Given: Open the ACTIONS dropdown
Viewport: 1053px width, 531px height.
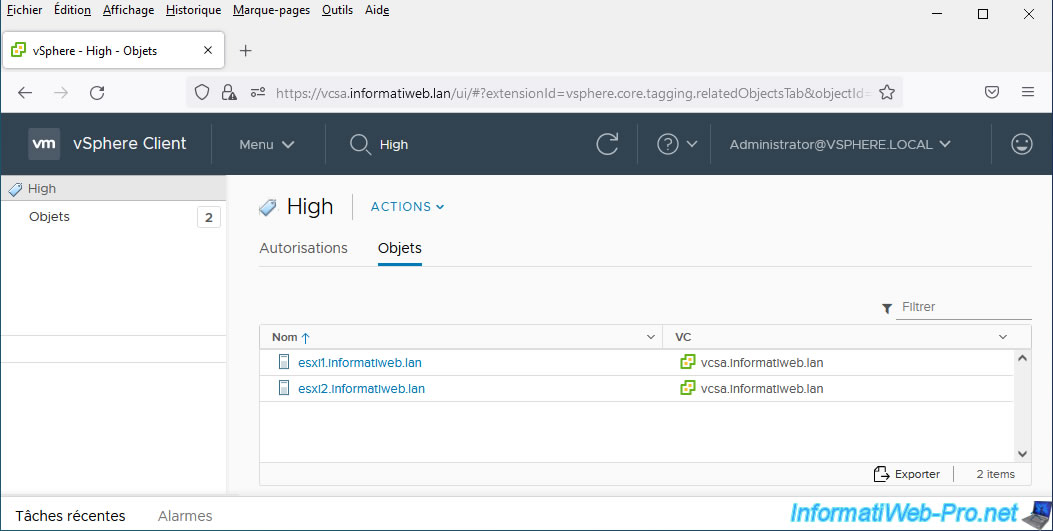Looking at the screenshot, I should (408, 207).
